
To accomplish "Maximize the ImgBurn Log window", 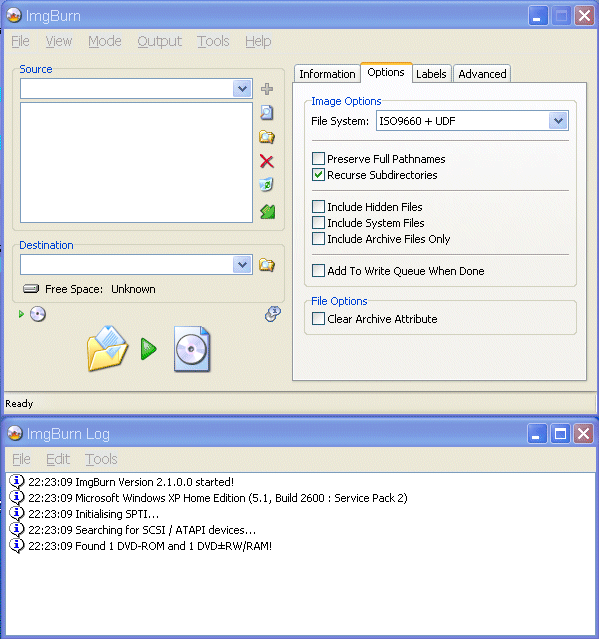I will [560, 434].
